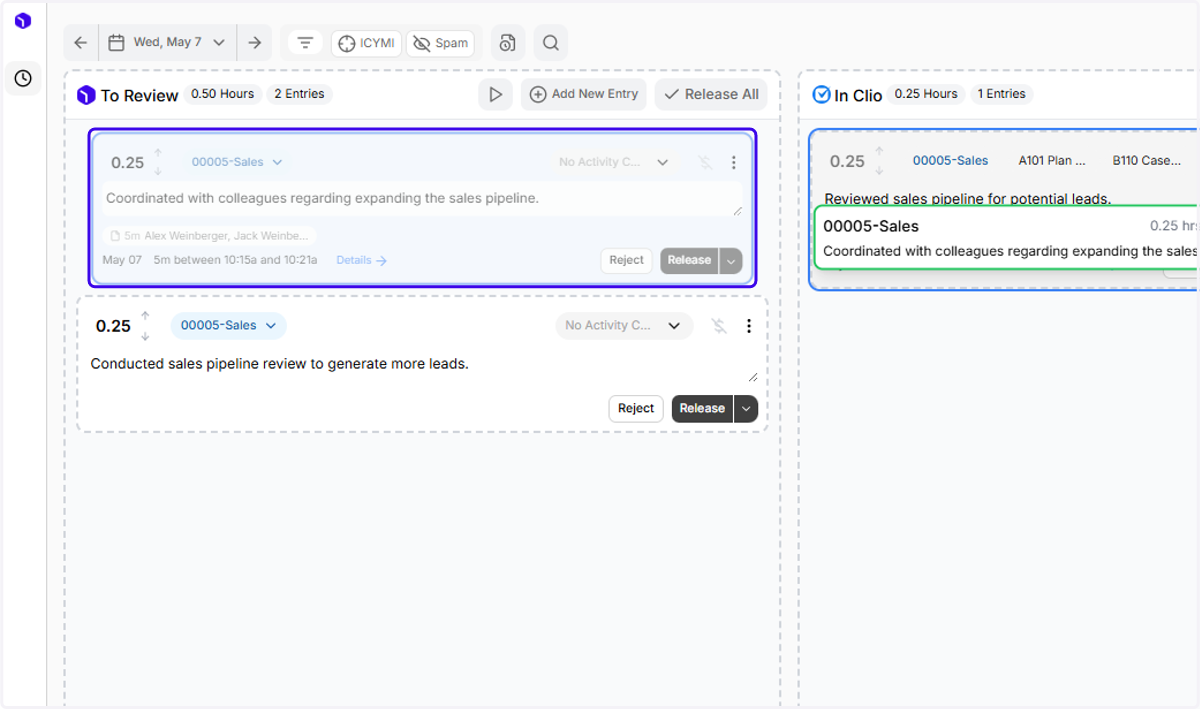This screenshot has width=1200, height=709.
Task: Click B110 Case activity code in In Clio
Action: 1147,160
